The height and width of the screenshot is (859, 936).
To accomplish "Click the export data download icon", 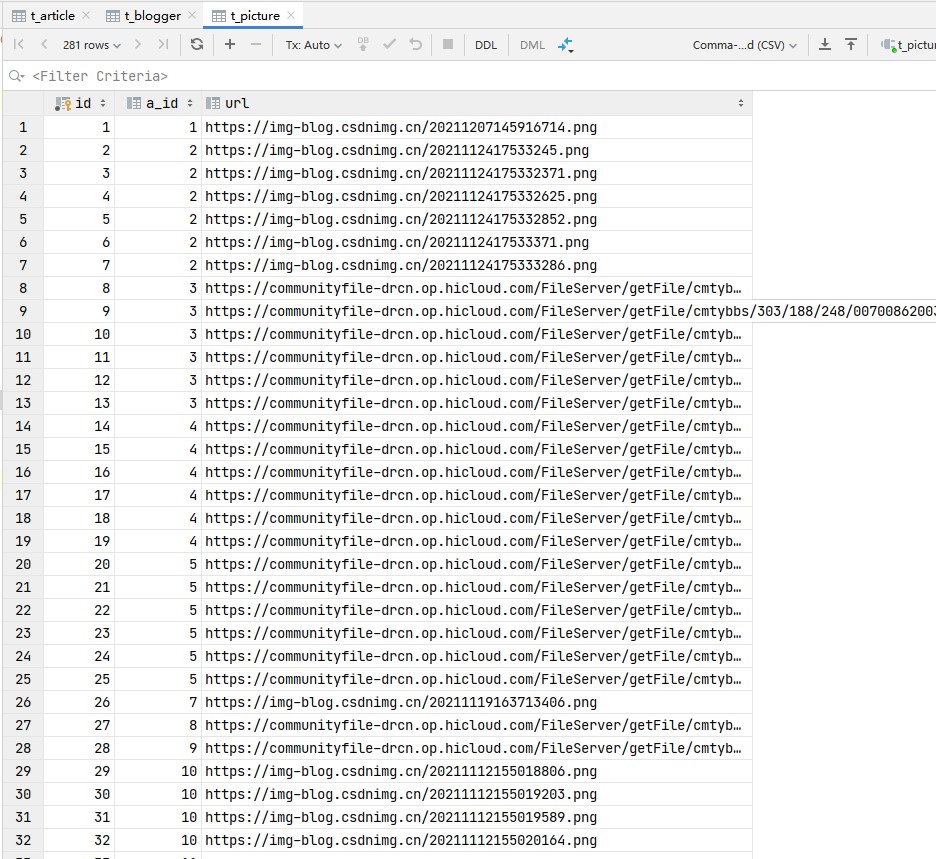I will 824,44.
